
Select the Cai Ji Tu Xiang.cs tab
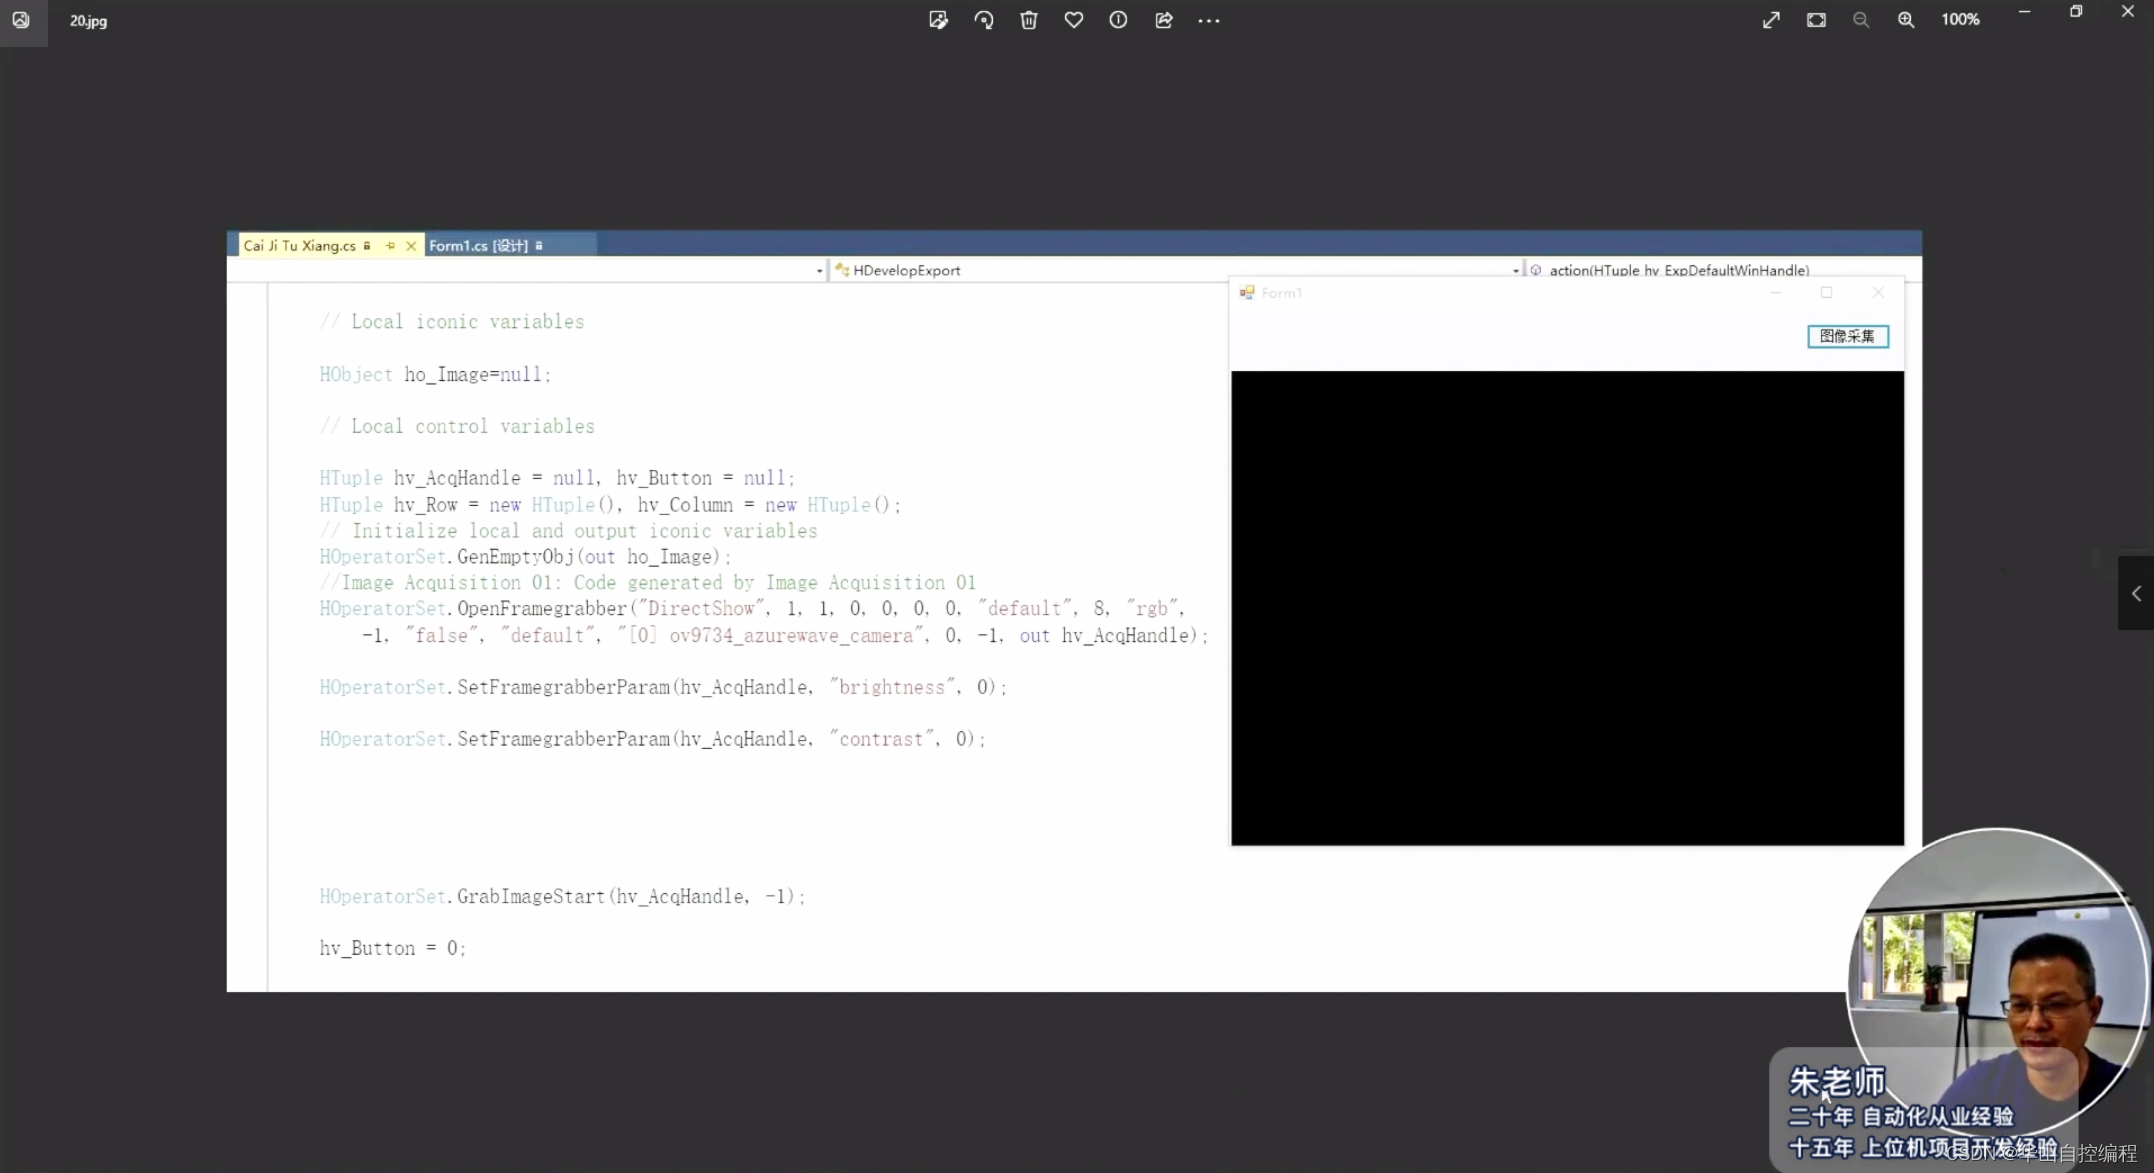(x=299, y=245)
